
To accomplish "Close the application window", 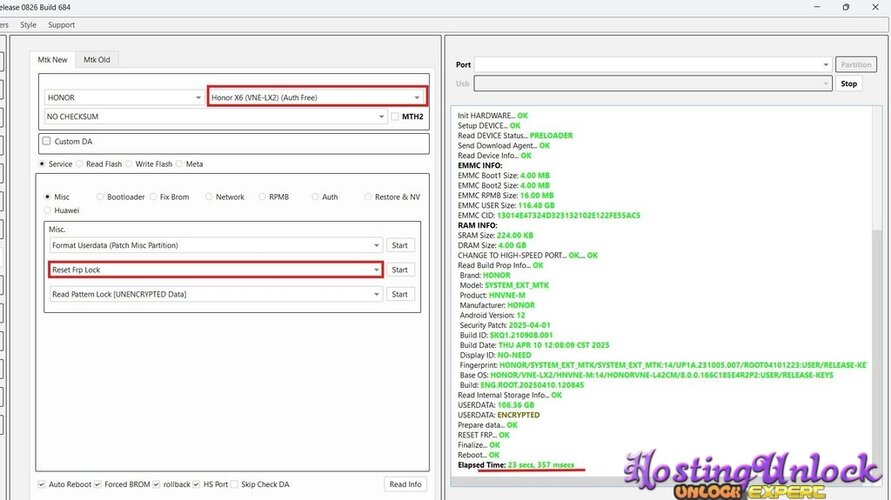I will pyautogui.click(x=875, y=7).
